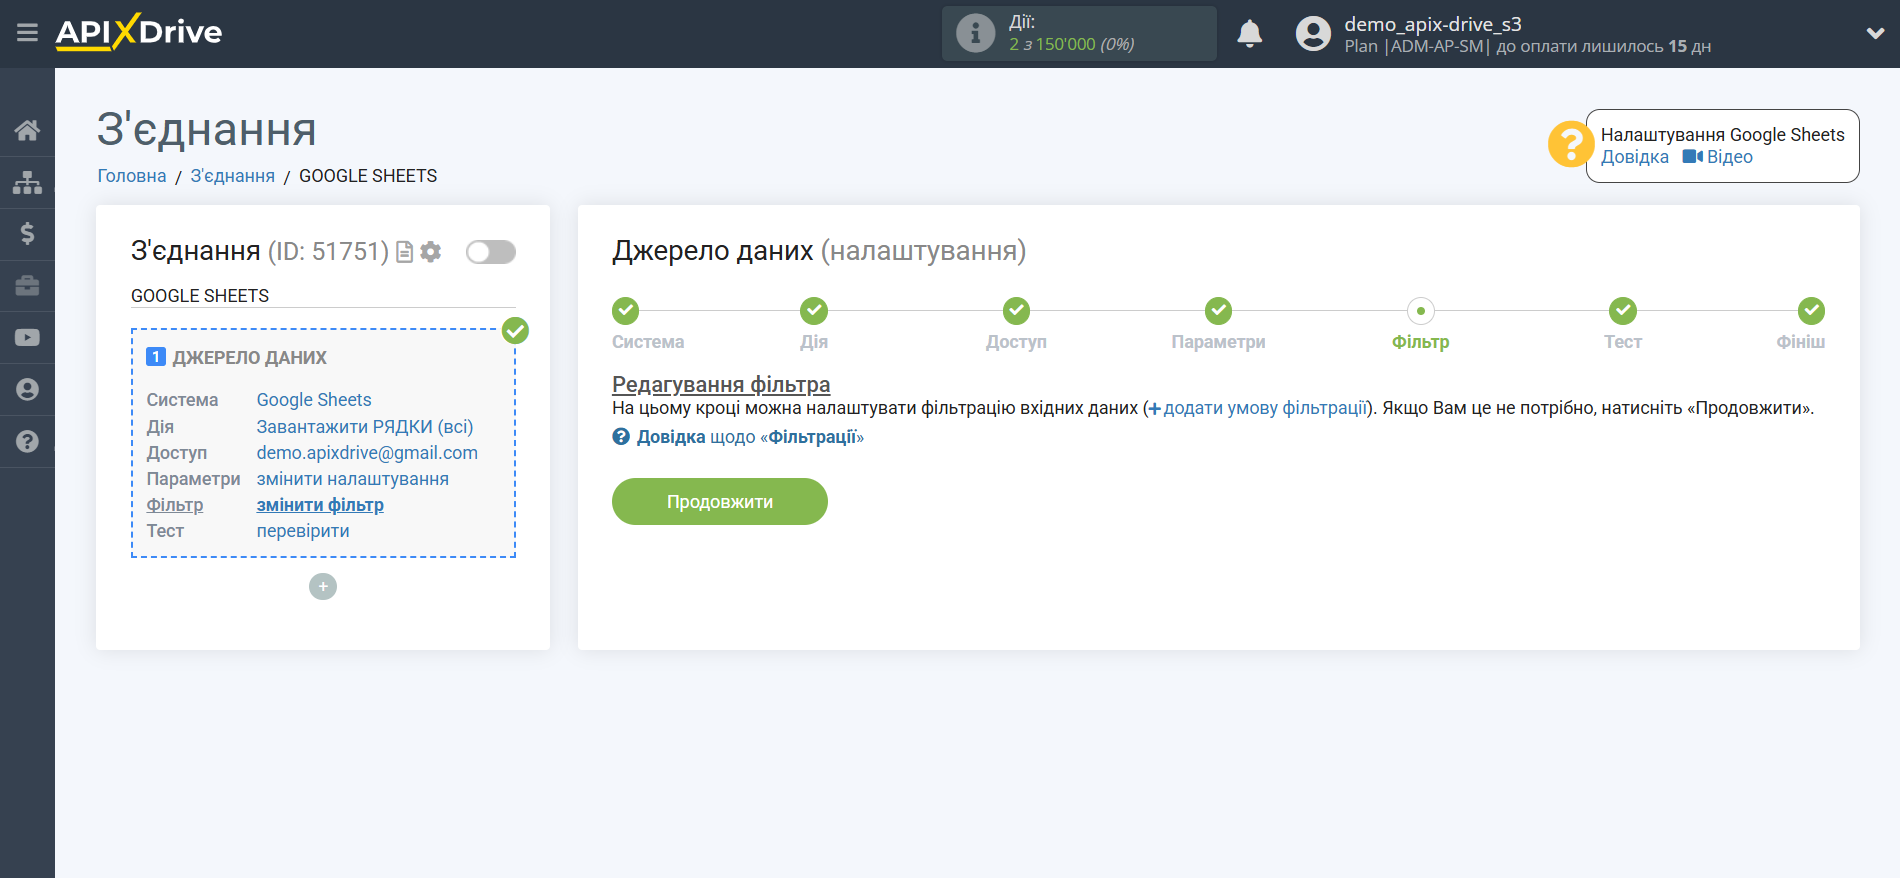Add a new block with plus icon
The width and height of the screenshot is (1900, 878).
[323, 586]
